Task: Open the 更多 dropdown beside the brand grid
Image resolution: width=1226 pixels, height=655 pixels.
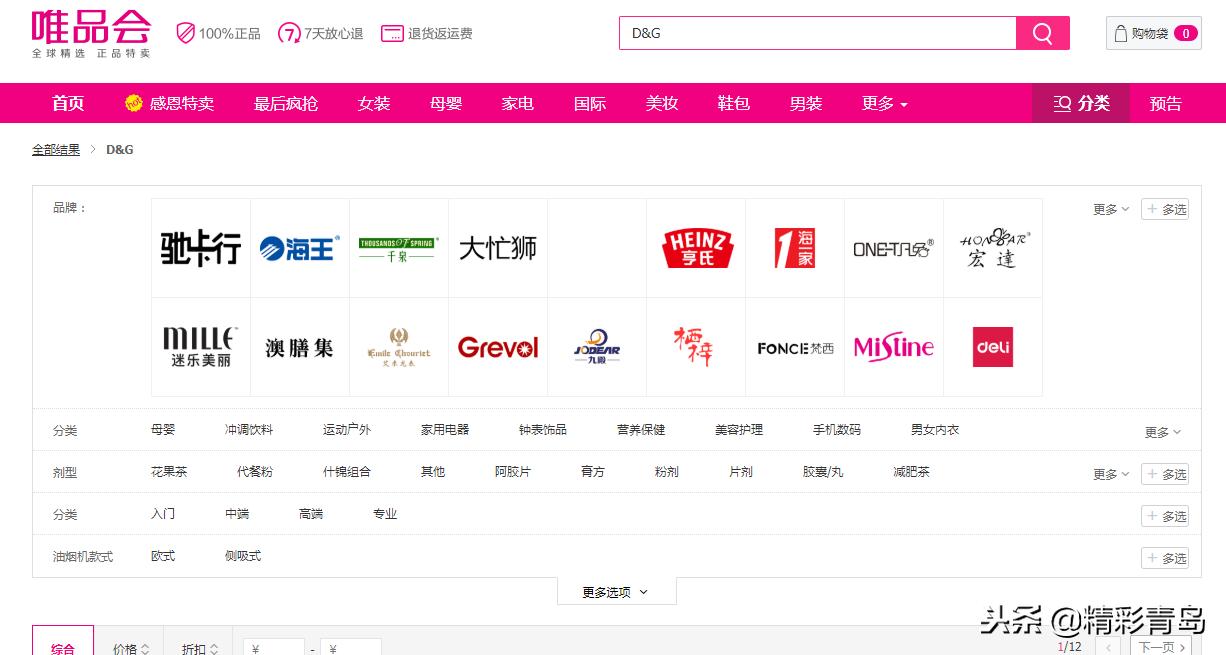Action: 1109,209
